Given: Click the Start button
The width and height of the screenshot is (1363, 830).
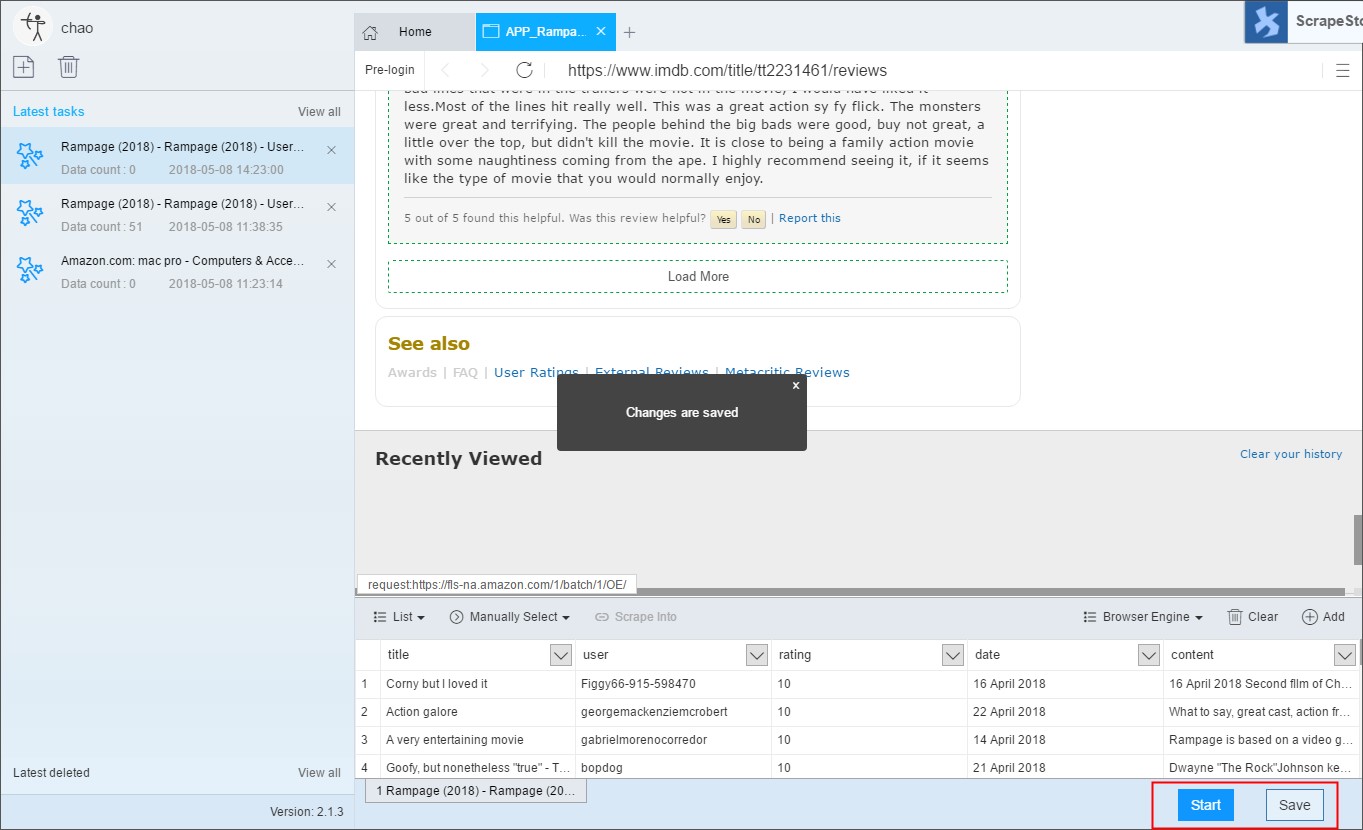Looking at the screenshot, I should click(x=1206, y=805).
